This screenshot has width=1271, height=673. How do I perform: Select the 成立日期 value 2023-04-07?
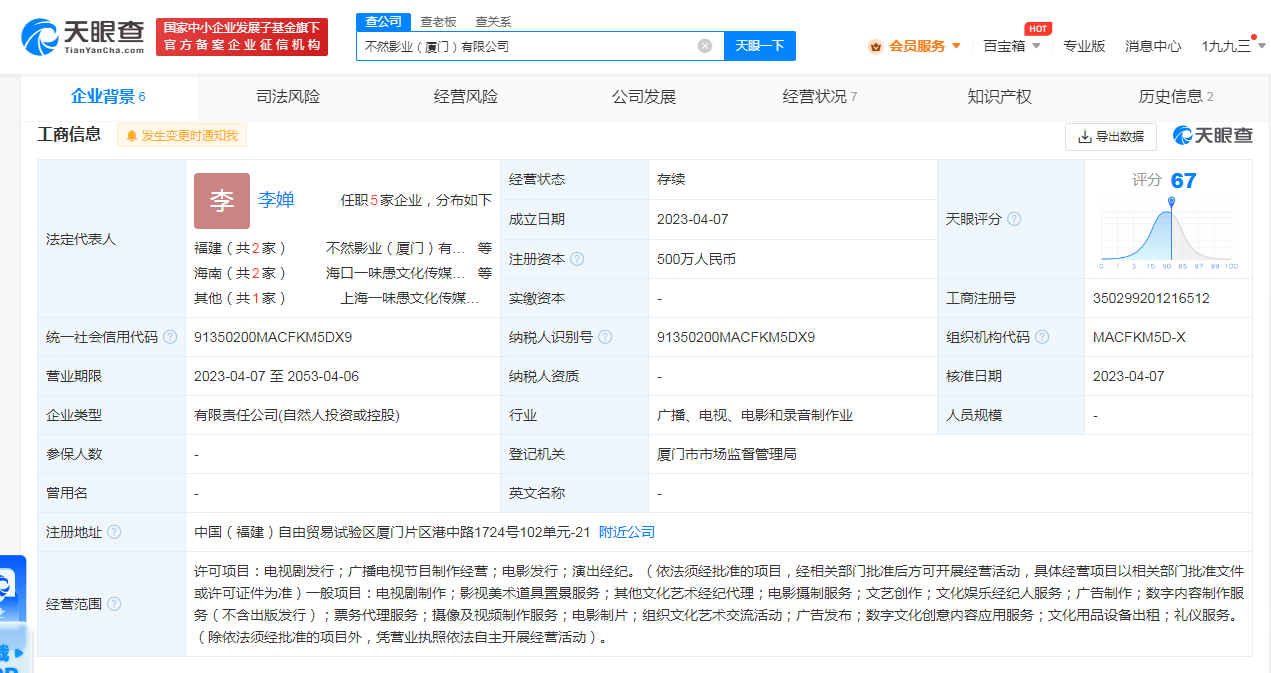tap(693, 219)
